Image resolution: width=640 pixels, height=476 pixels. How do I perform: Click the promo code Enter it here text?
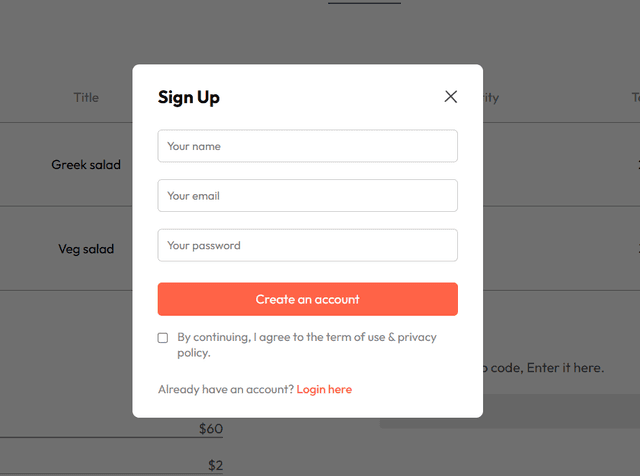(x=545, y=368)
